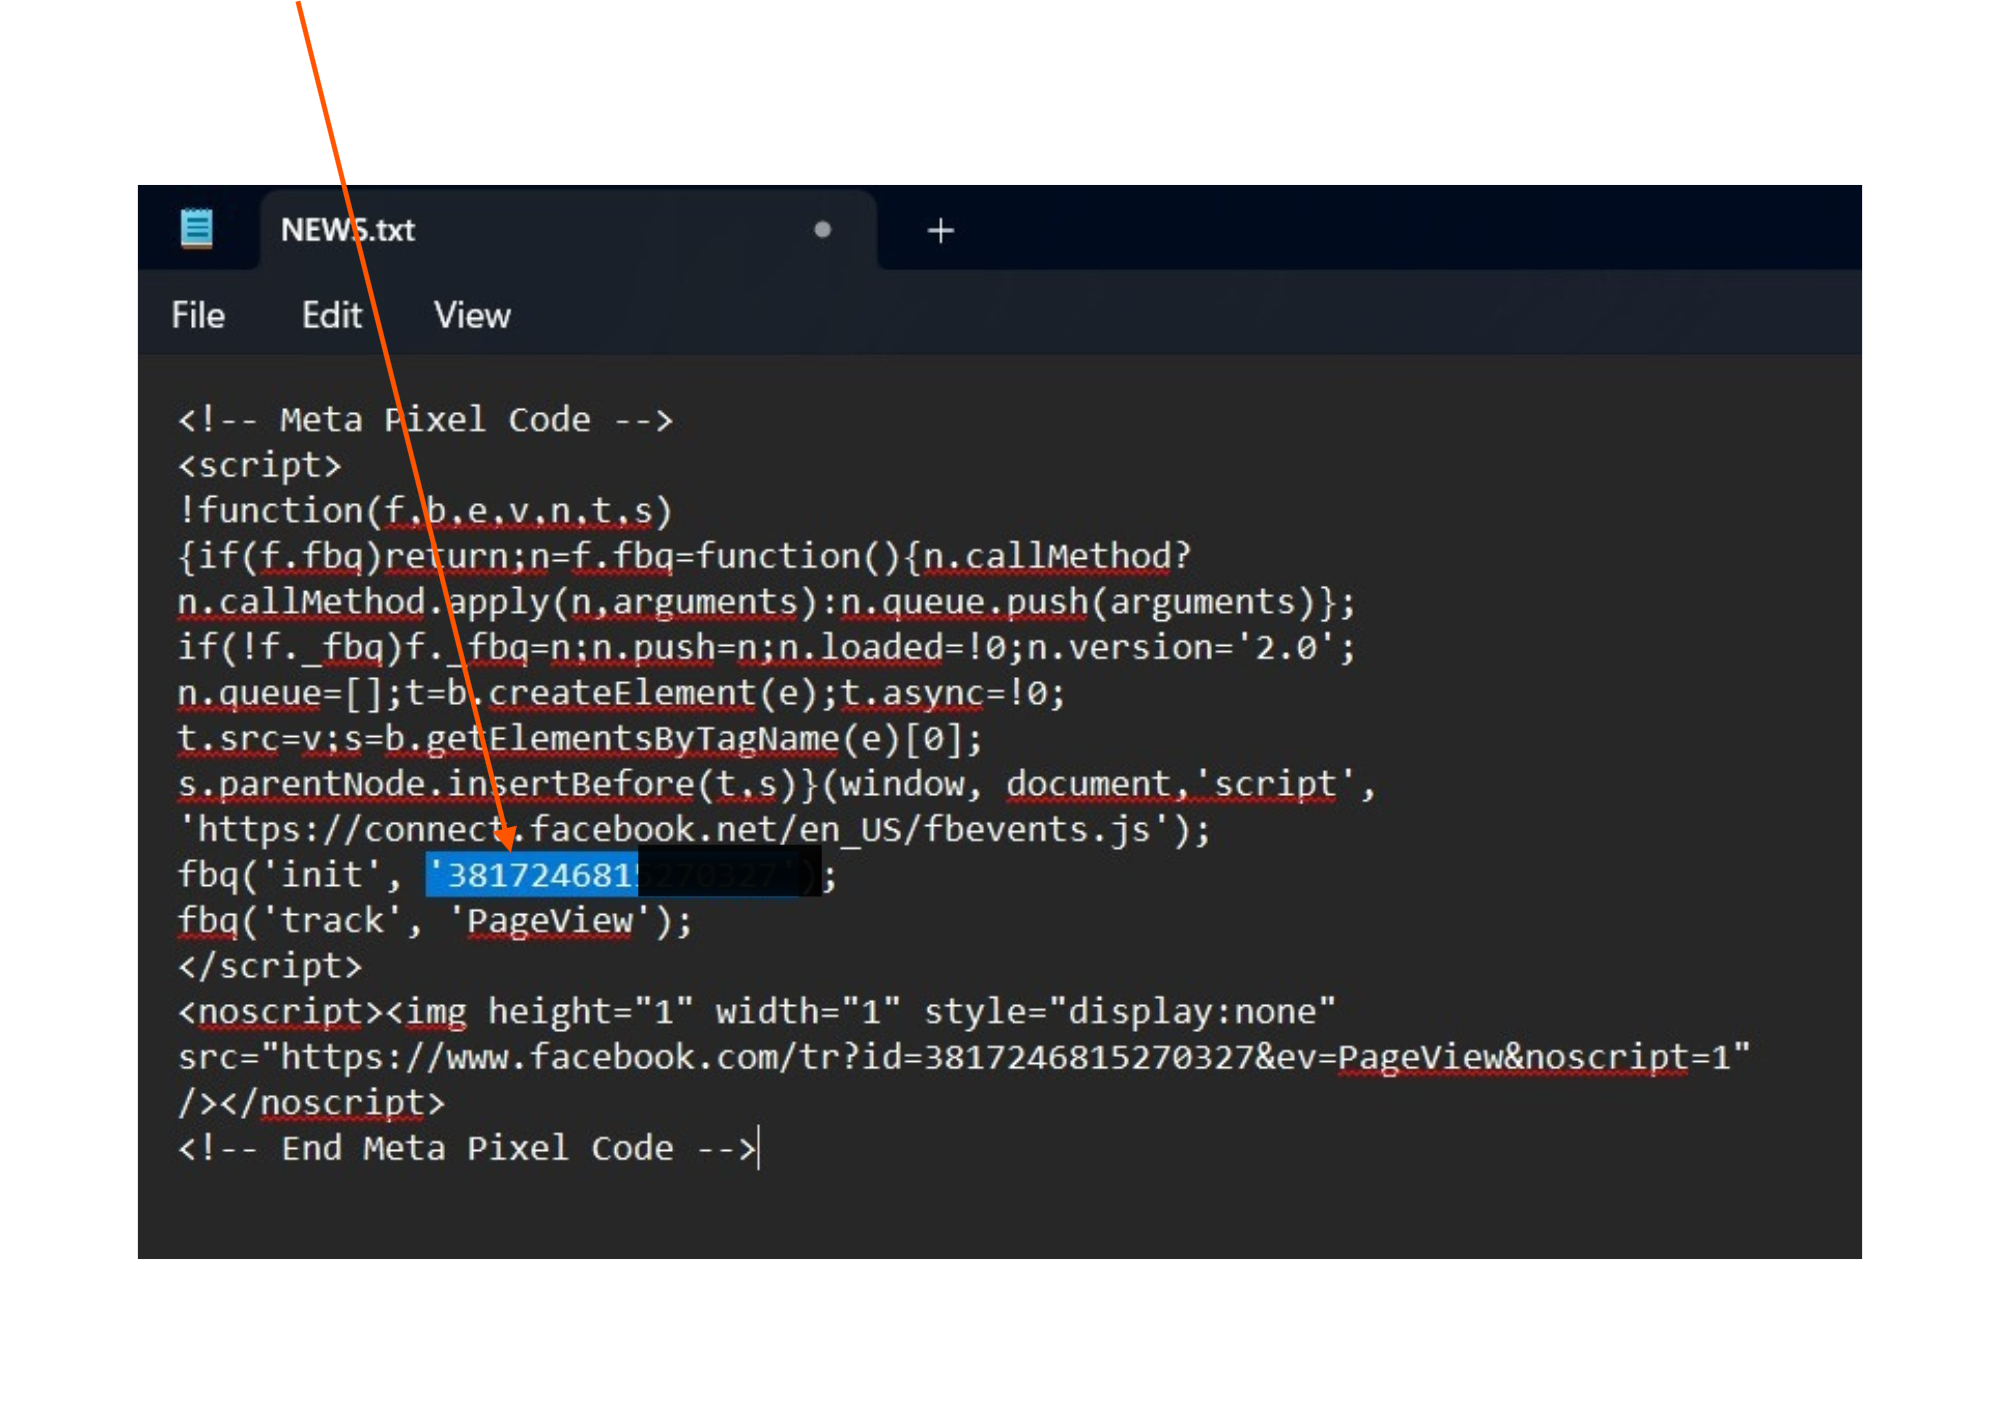Open the File menu
Viewport: 2000px width, 1428px height.
[198, 316]
